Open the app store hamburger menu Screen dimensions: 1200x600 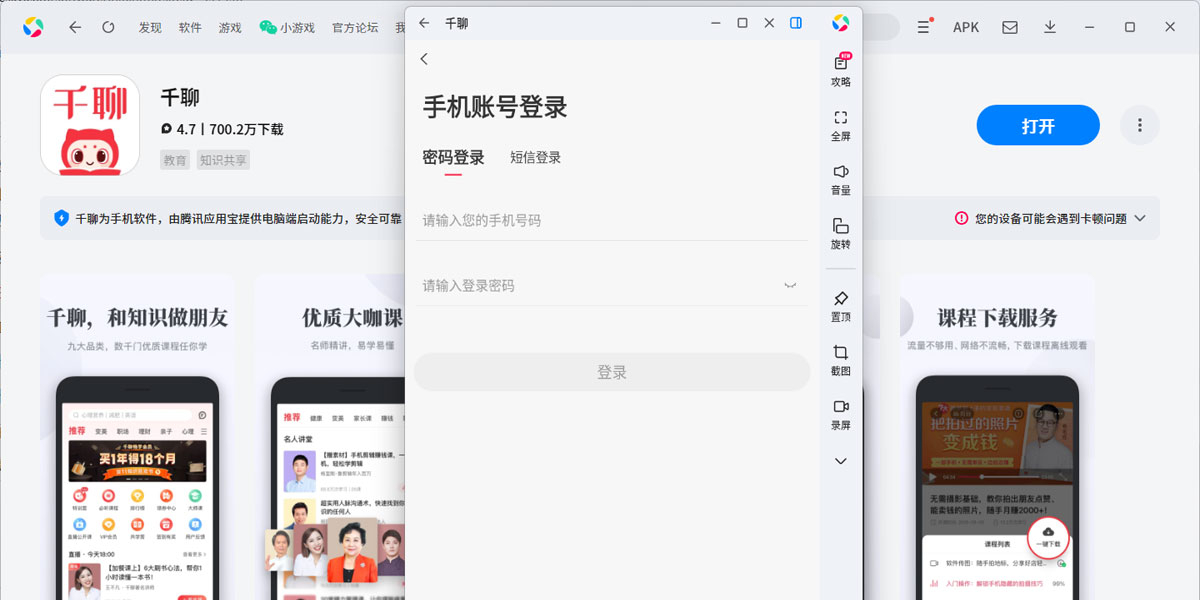(925, 27)
